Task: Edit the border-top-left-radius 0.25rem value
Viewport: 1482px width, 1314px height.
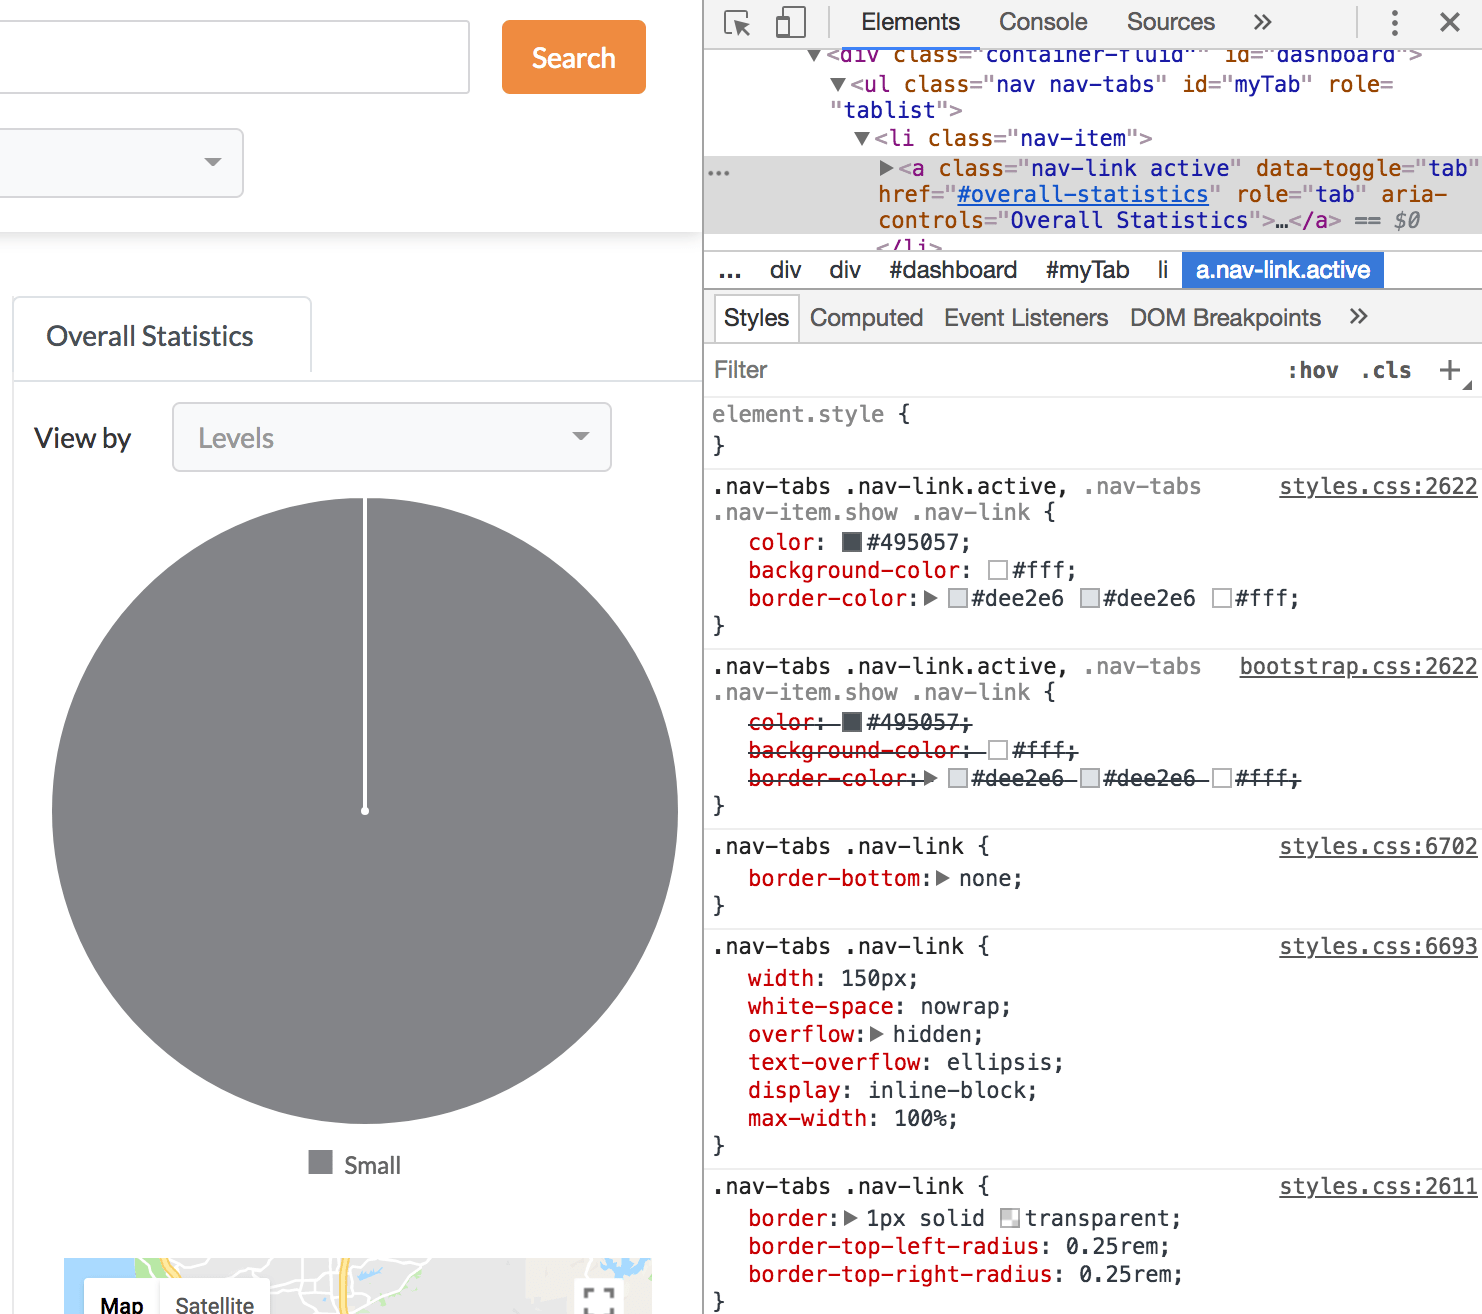Action: click(x=1111, y=1246)
